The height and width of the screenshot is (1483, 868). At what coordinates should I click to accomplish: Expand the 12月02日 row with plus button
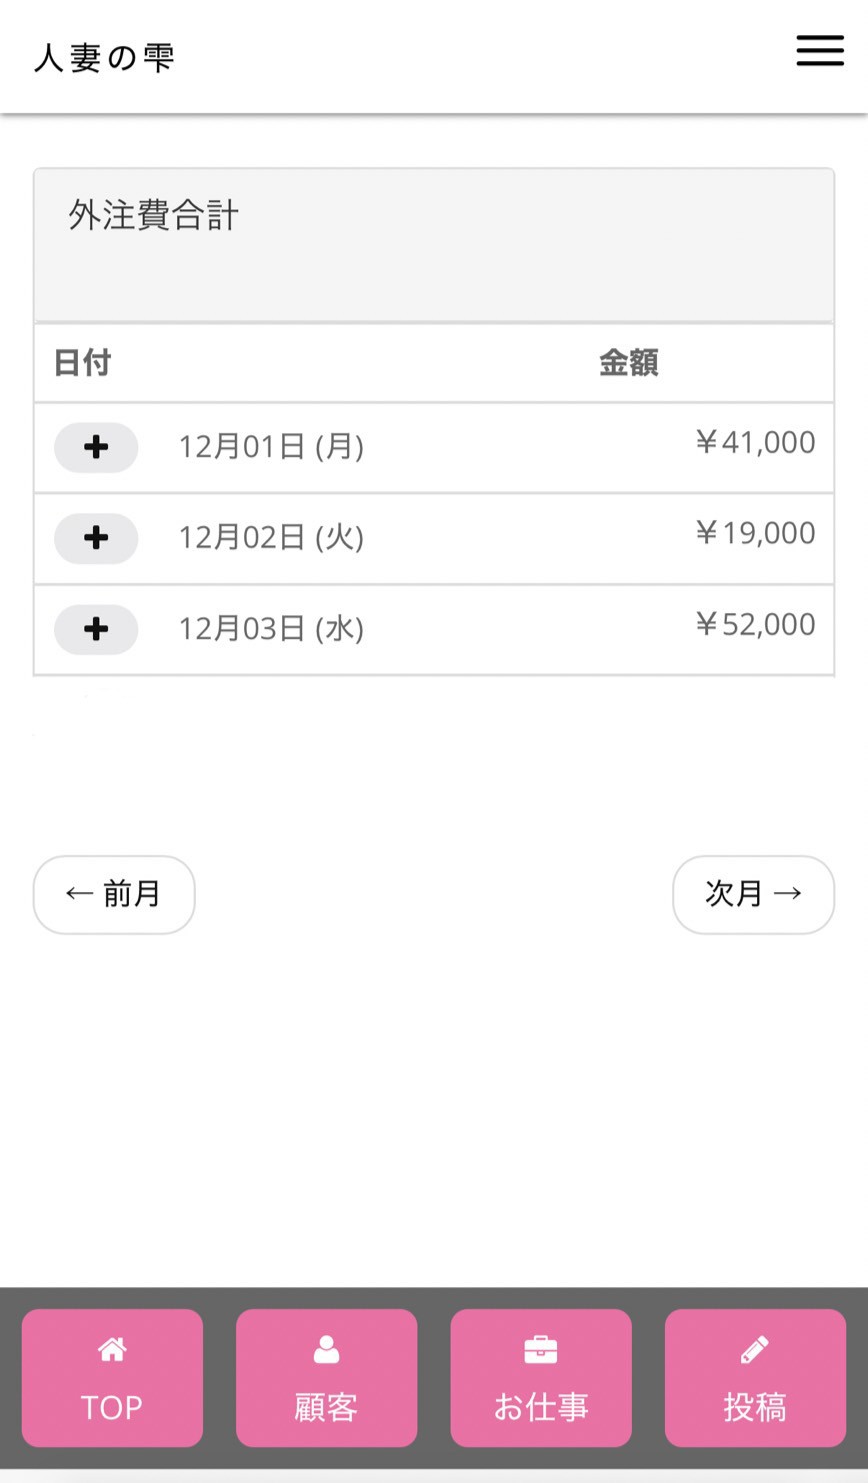click(96, 538)
